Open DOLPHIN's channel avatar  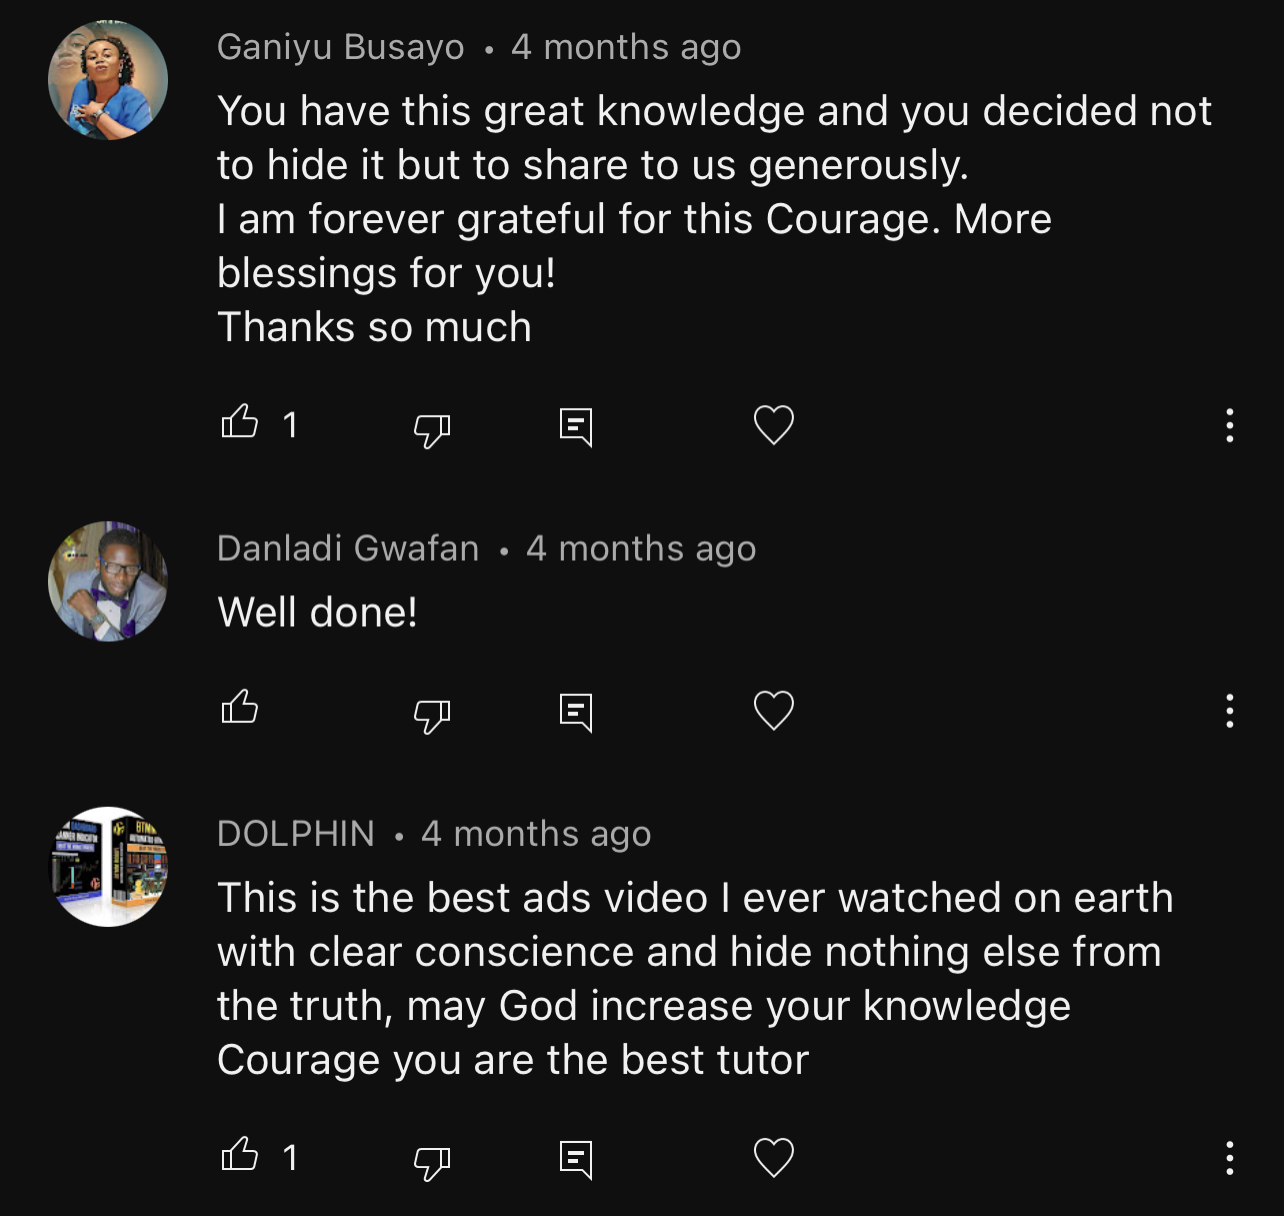pyautogui.click(x=108, y=867)
